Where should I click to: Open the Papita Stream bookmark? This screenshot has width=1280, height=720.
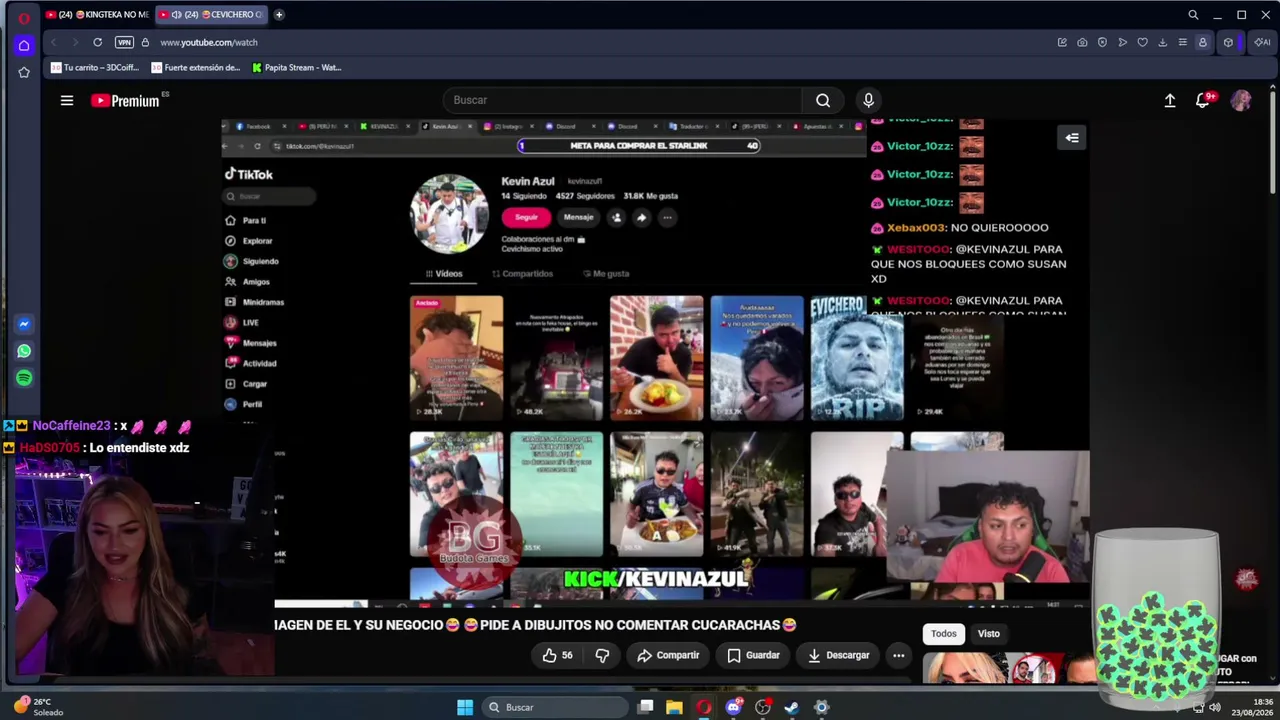coord(297,68)
